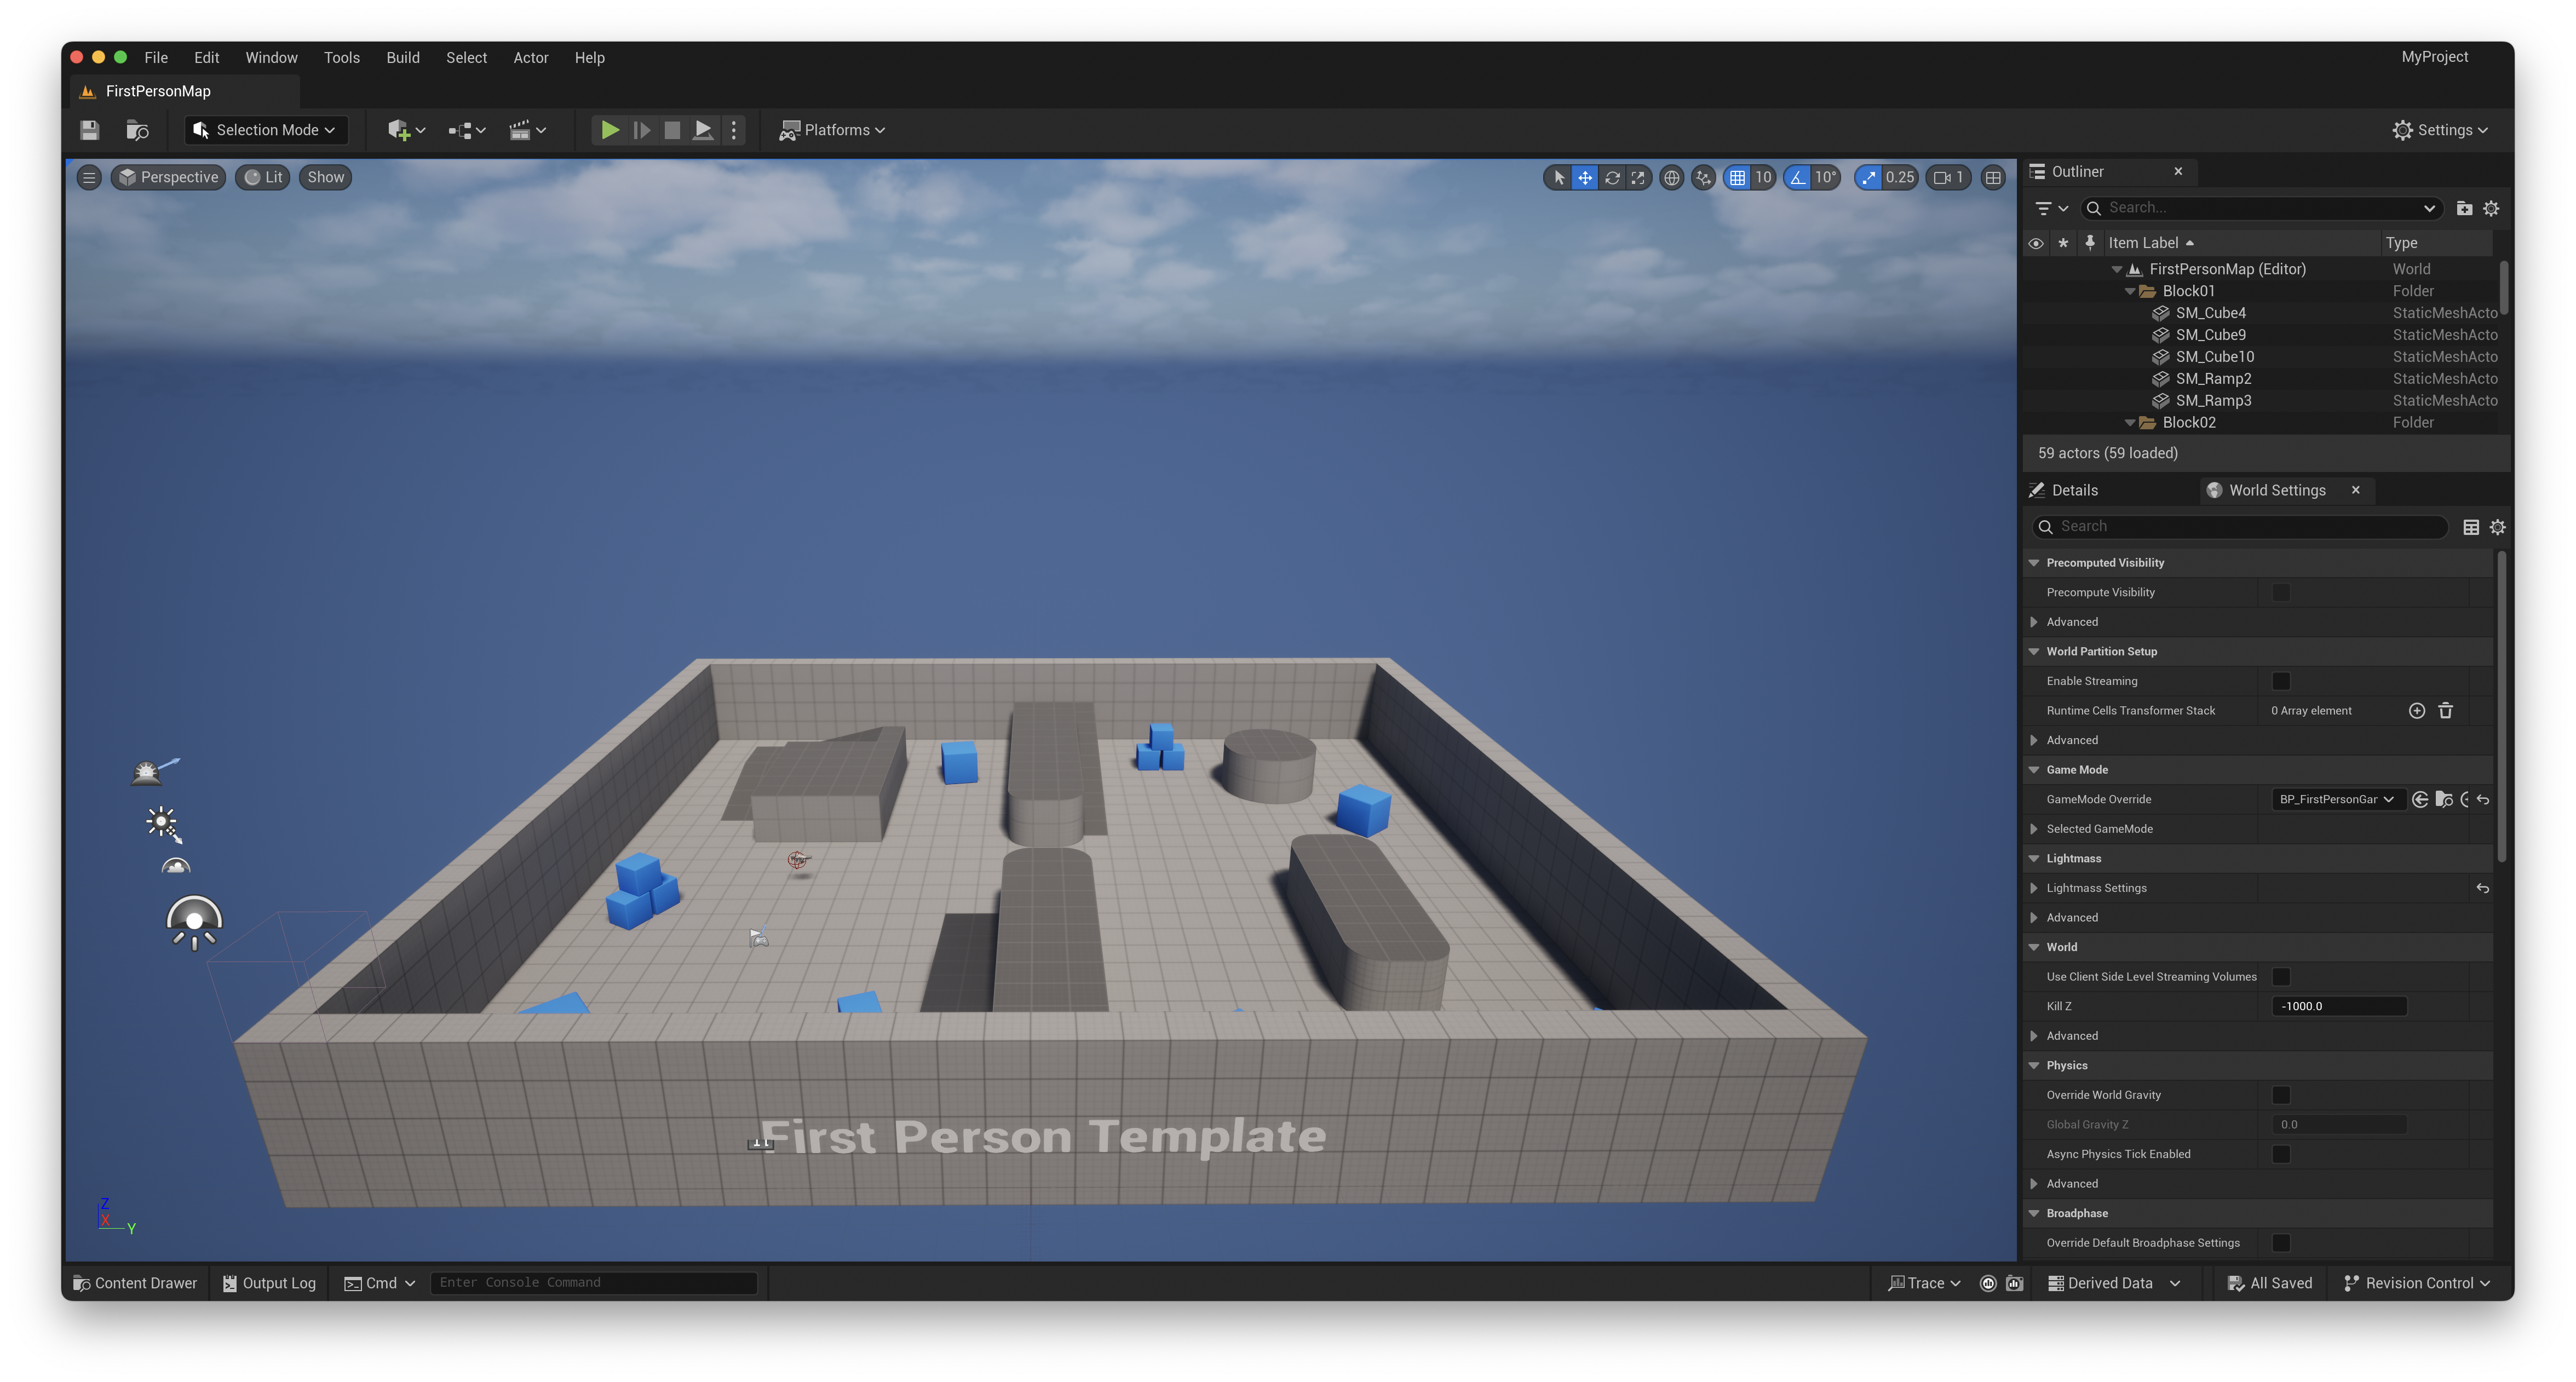The height and width of the screenshot is (1382, 2576).
Task: Click the Eject play control icon
Action: pos(703,130)
